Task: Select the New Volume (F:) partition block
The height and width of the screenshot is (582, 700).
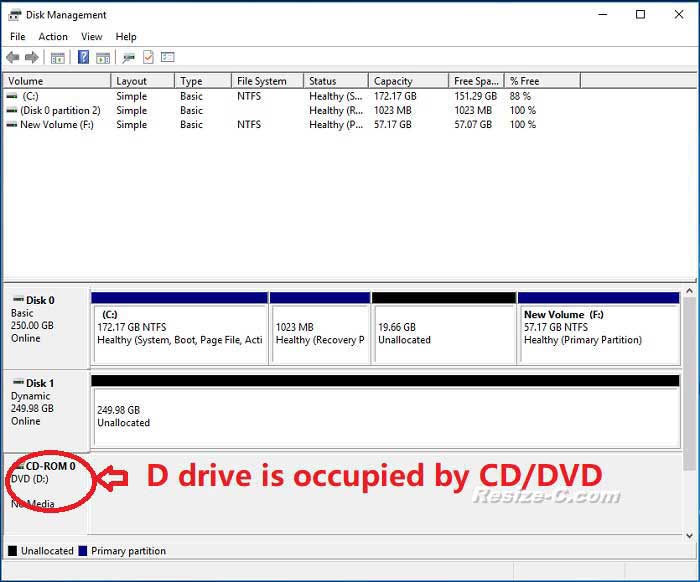Action: pos(599,328)
